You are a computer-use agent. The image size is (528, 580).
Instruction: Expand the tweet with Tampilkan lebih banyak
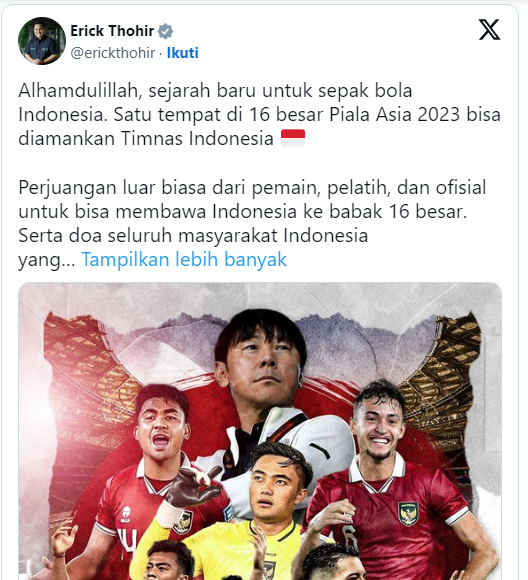pyautogui.click(x=184, y=259)
